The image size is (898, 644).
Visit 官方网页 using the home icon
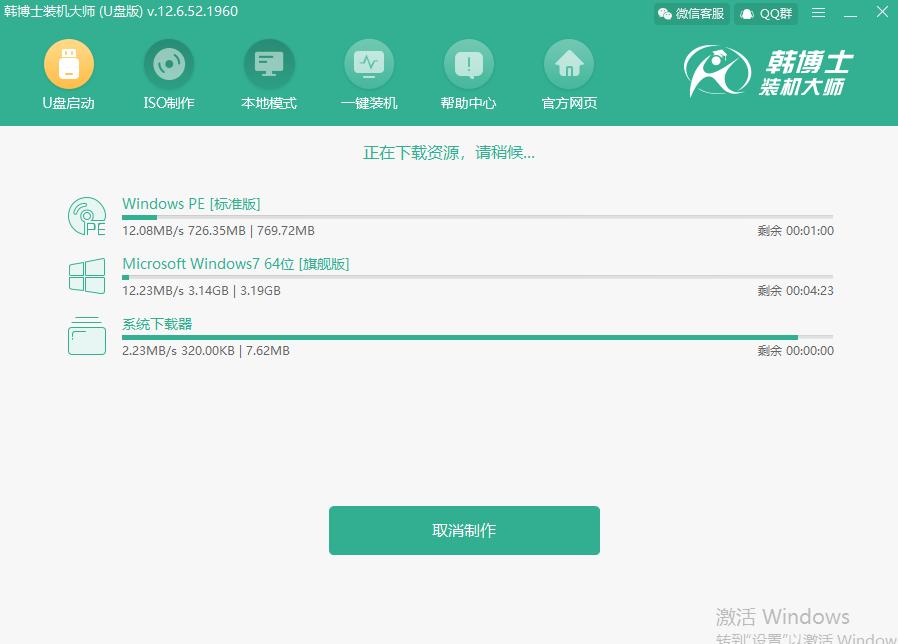click(x=569, y=62)
